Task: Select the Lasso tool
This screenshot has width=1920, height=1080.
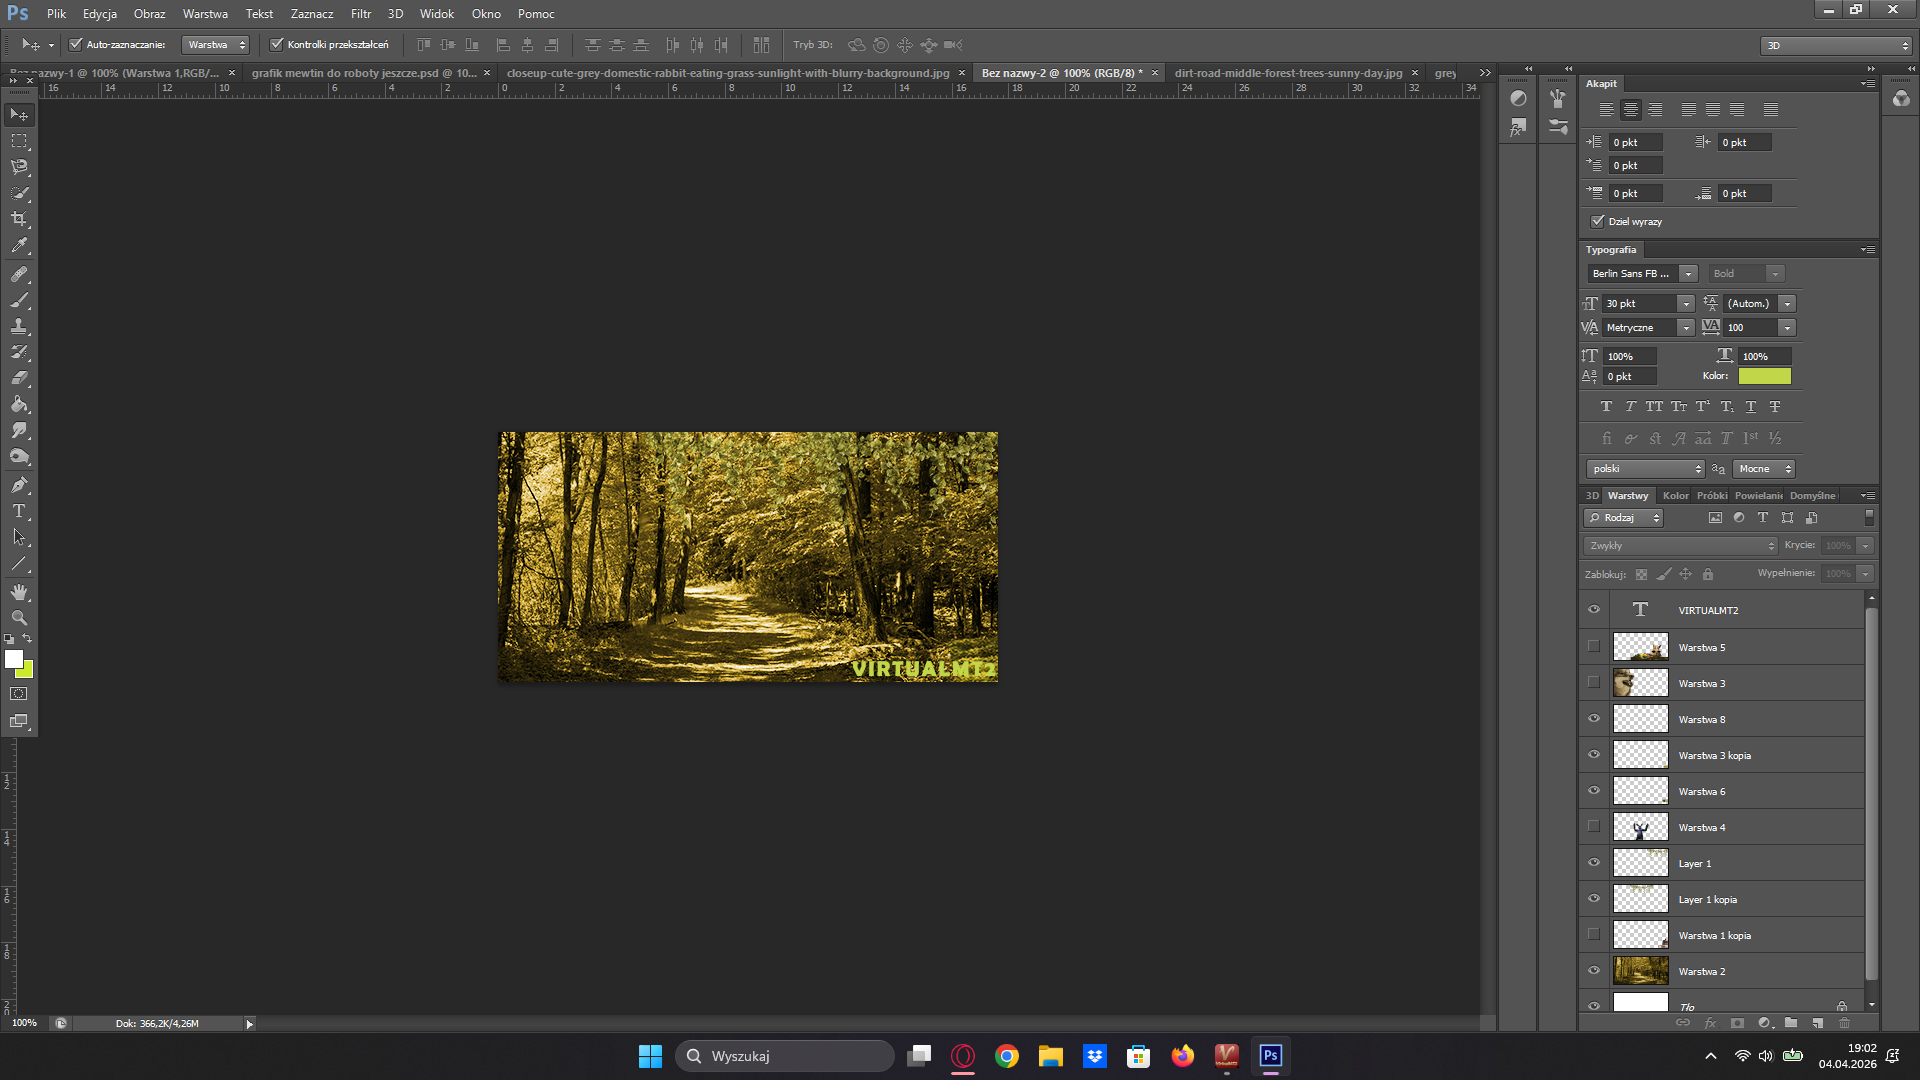Action: click(19, 167)
